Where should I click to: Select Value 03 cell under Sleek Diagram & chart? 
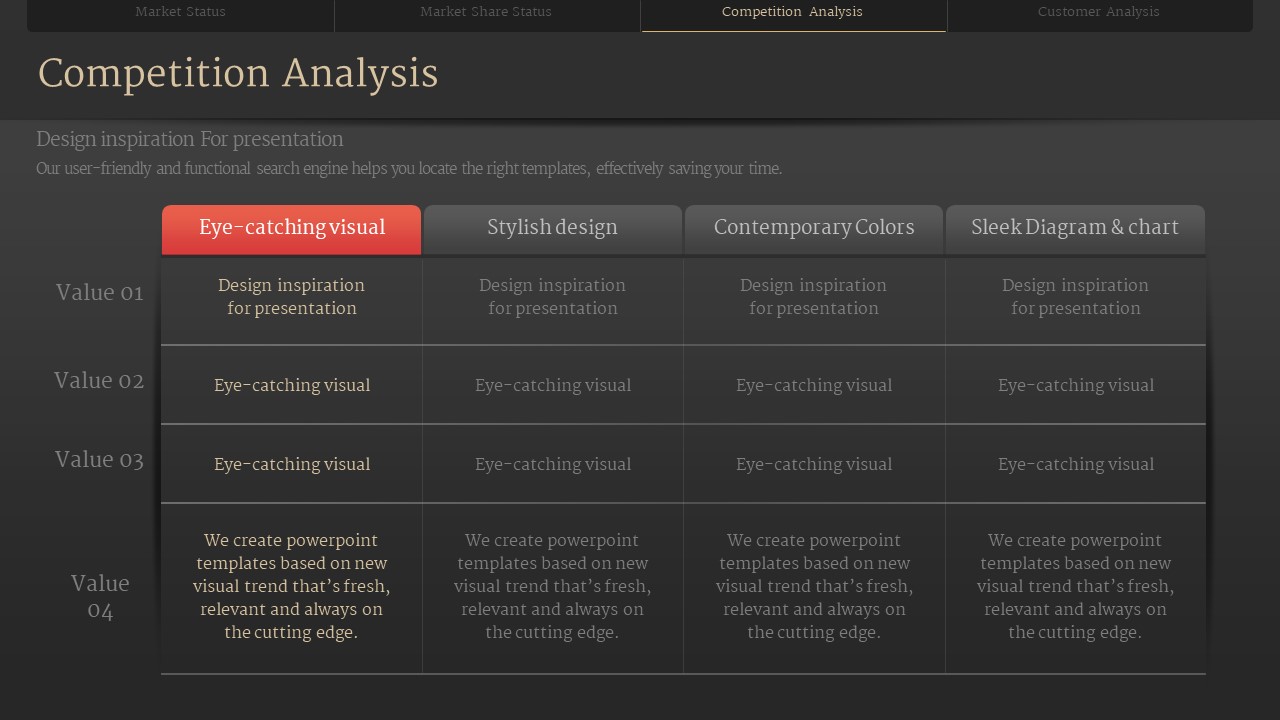(x=1075, y=465)
